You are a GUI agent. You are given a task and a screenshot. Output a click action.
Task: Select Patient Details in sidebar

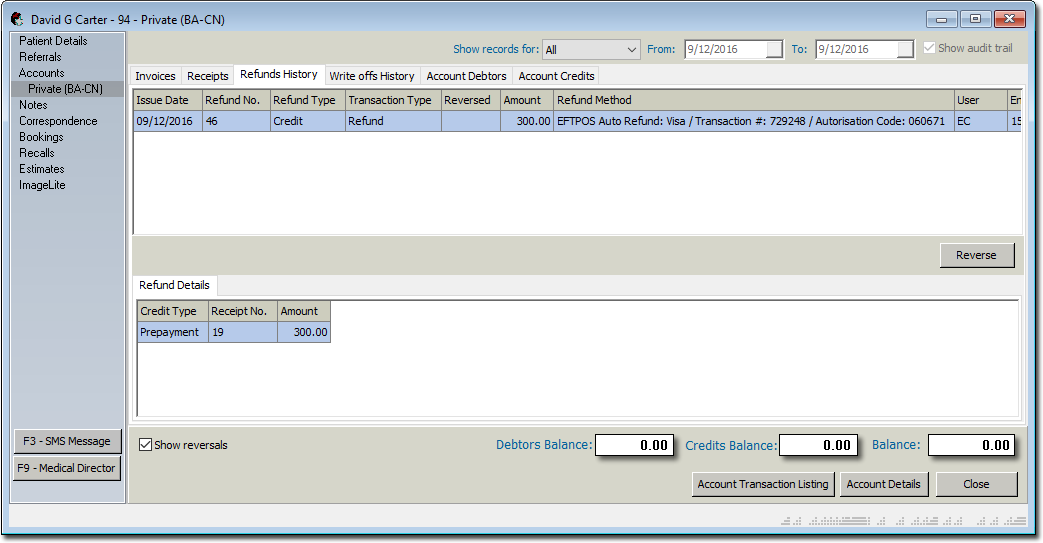(x=53, y=41)
